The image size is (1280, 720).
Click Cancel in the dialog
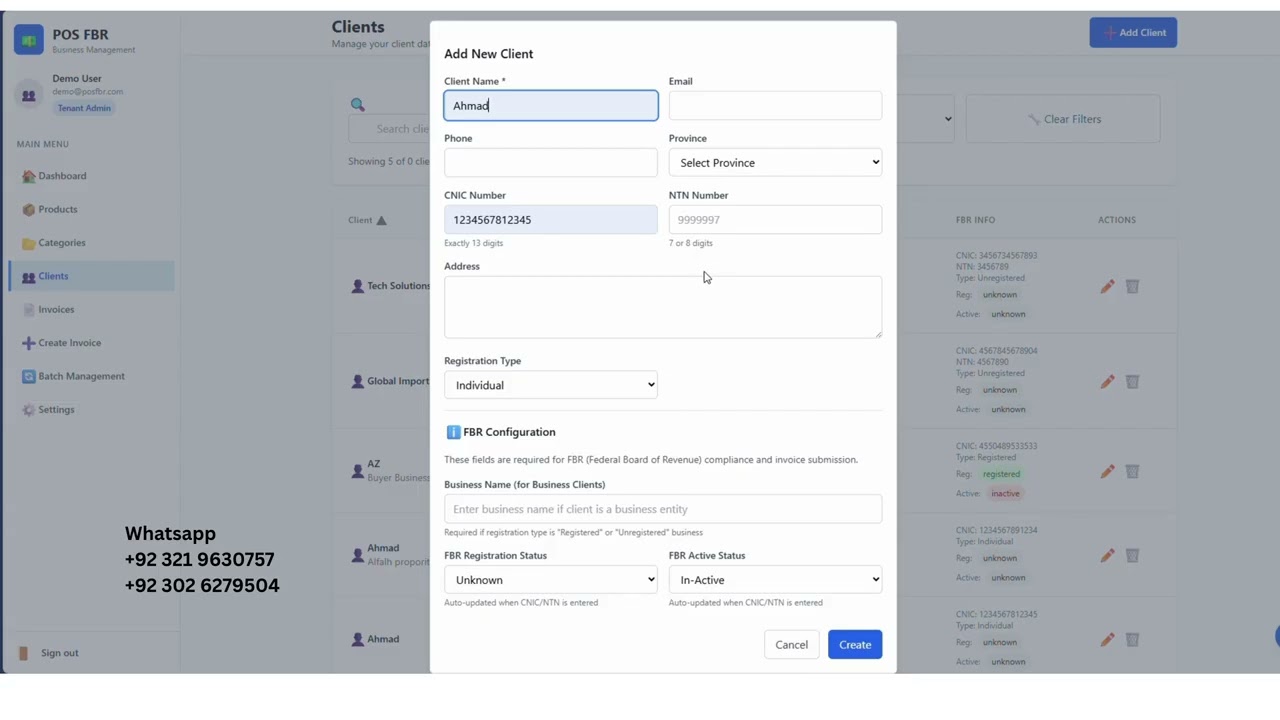[x=791, y=645]
